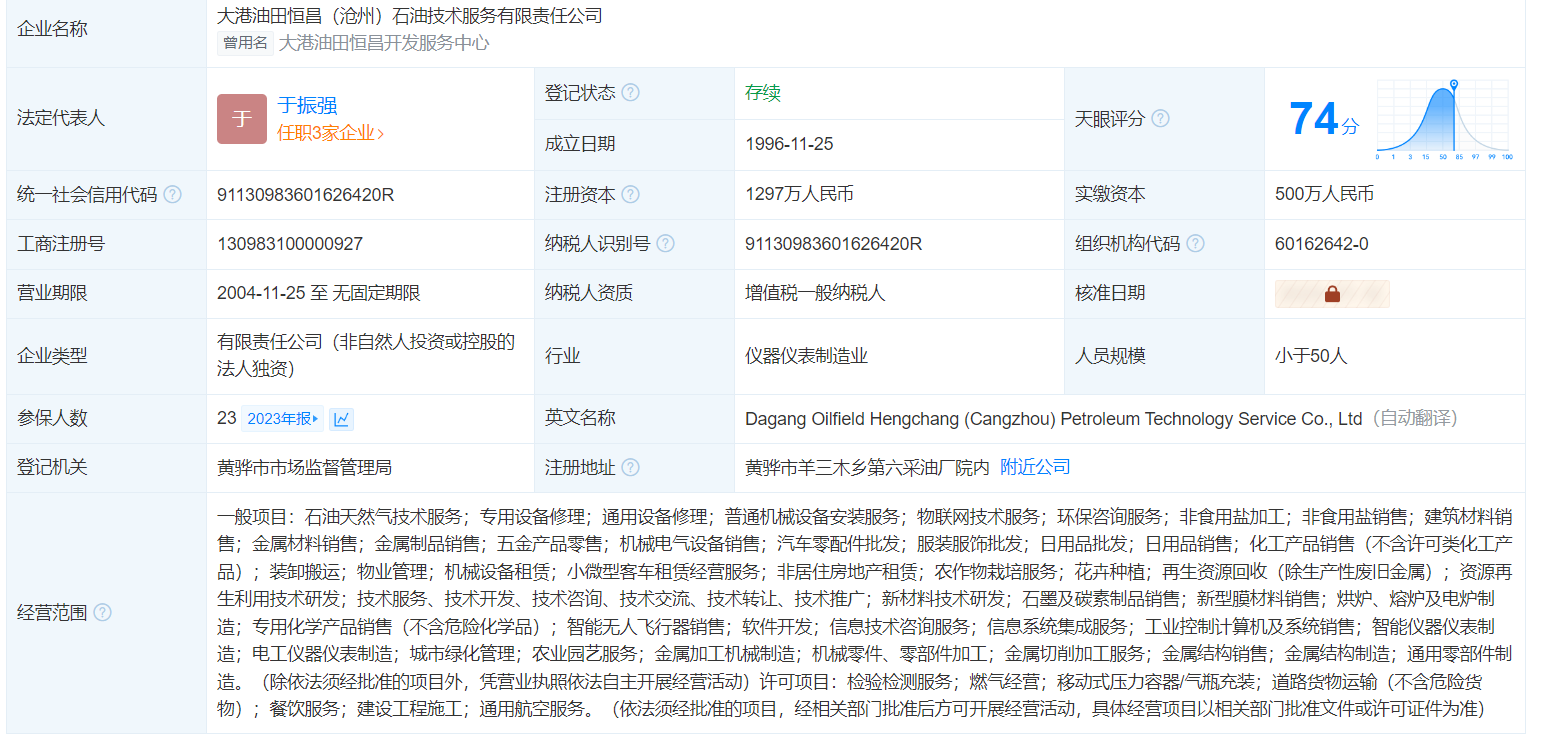Click the help icon next to 注册资本
This screenshot has width=1542, height=744.
tap(630, 194)
